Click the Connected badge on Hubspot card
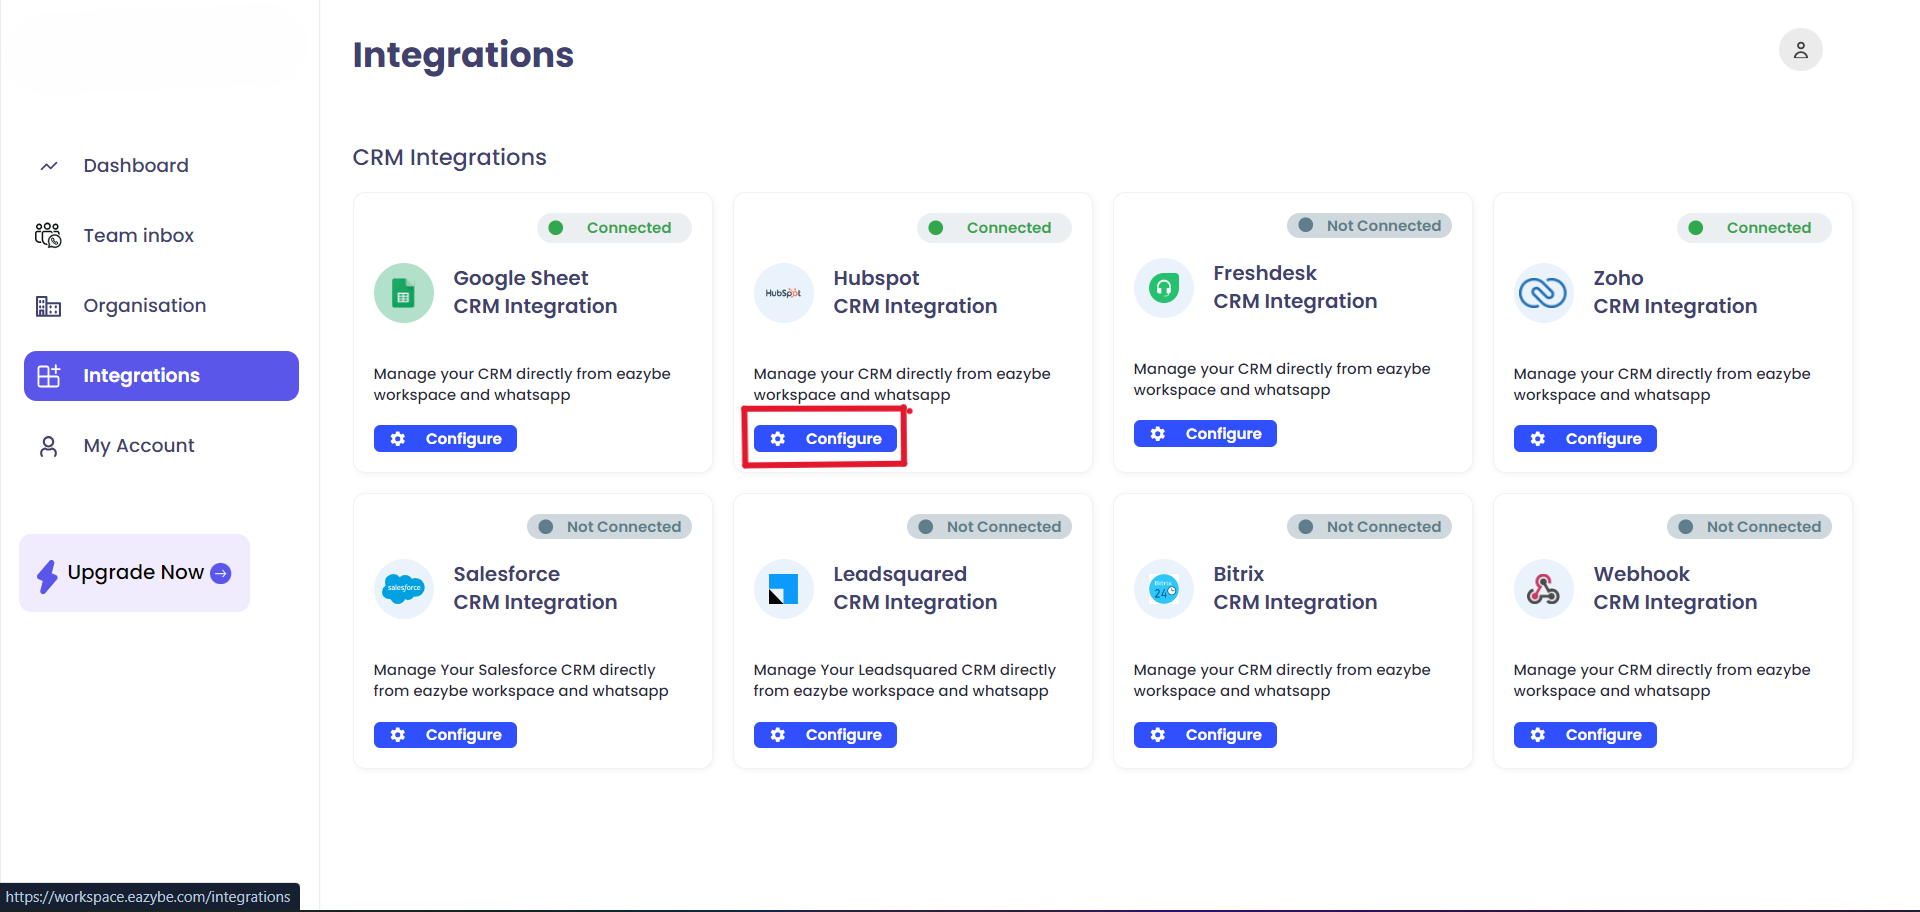 [994, 228]
